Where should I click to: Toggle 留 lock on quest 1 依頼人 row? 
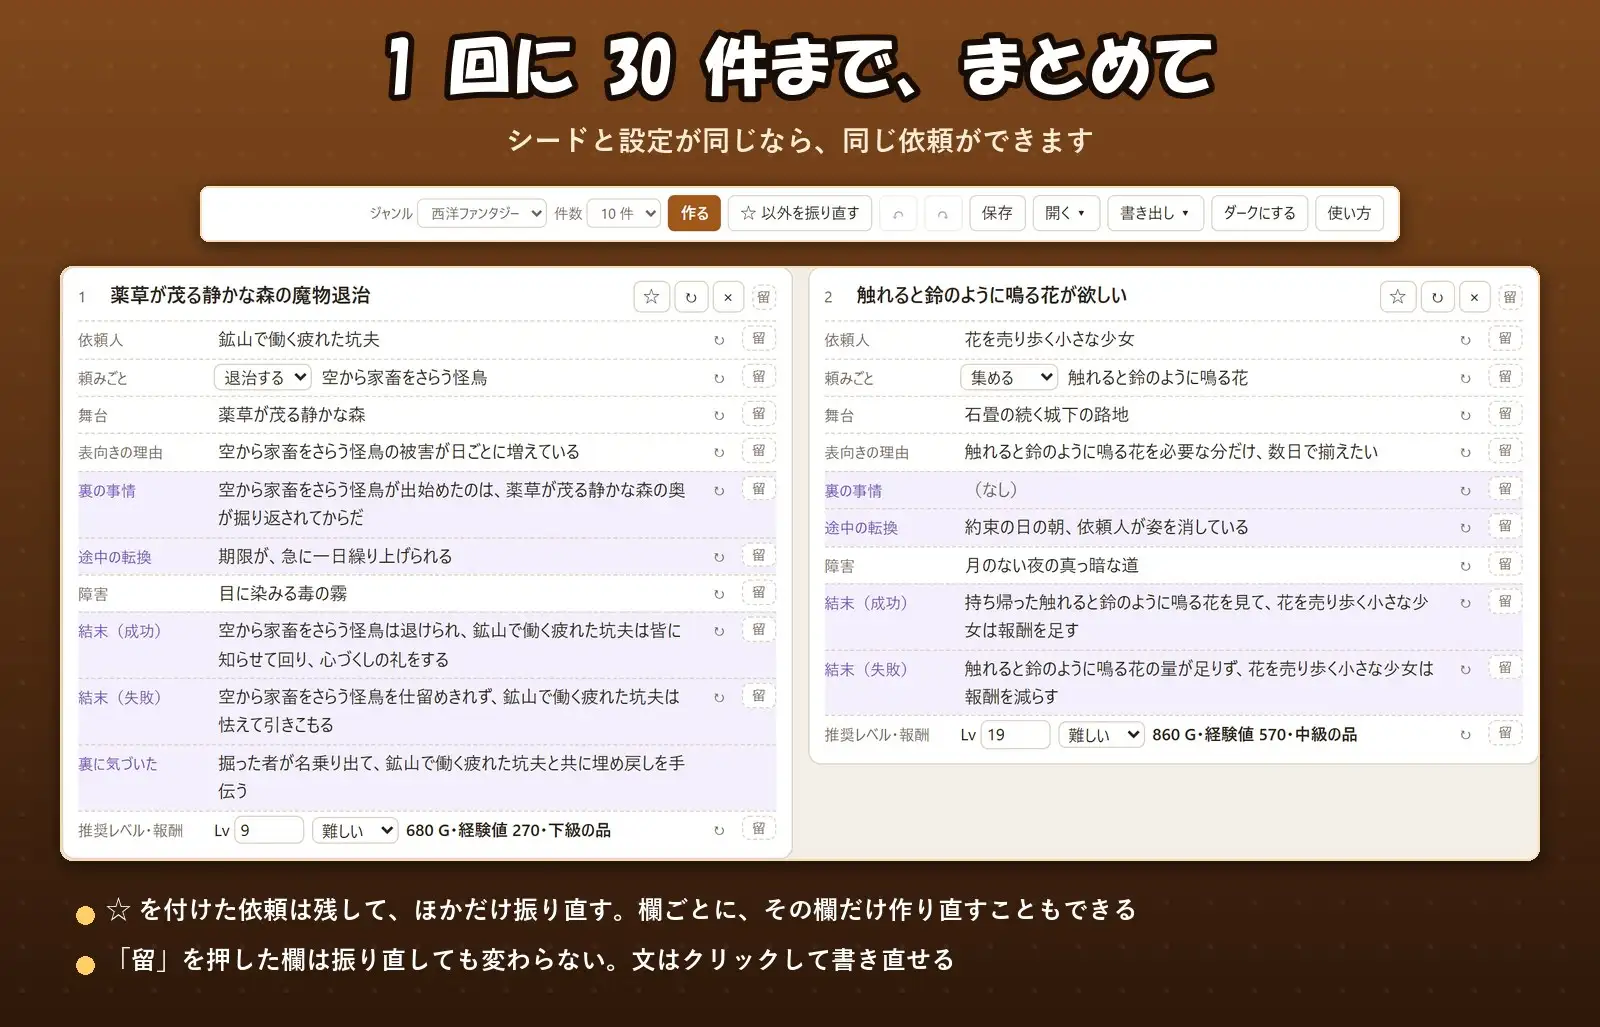(759, 339)
